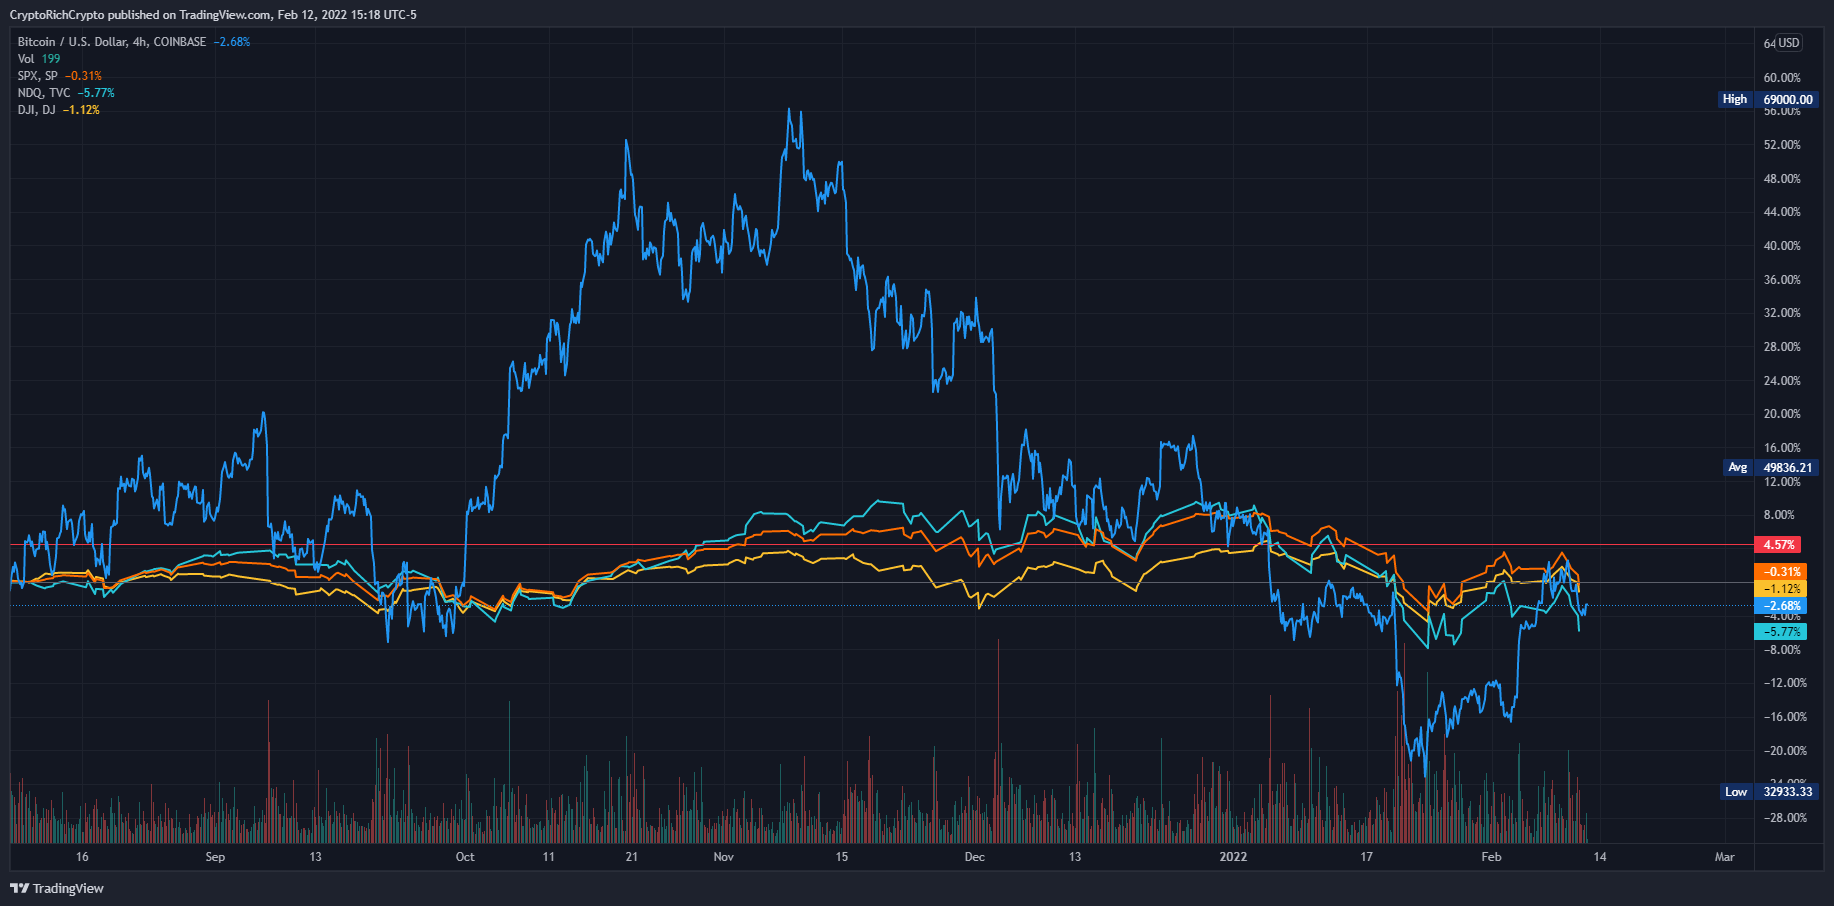Select the Bitcoin / U.S. Dollar legend title
This screenshot has height=906, width=1834.
(112, 42)
